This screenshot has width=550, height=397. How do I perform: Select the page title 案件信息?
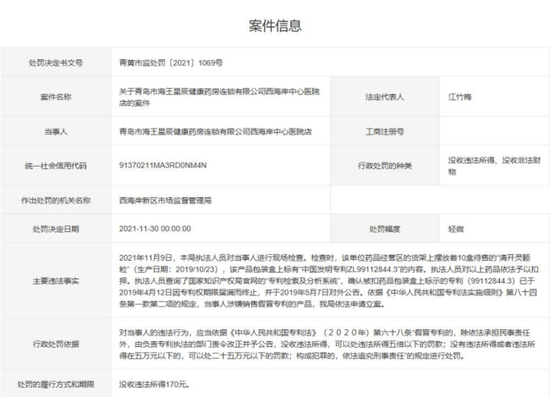pos(275,26)
